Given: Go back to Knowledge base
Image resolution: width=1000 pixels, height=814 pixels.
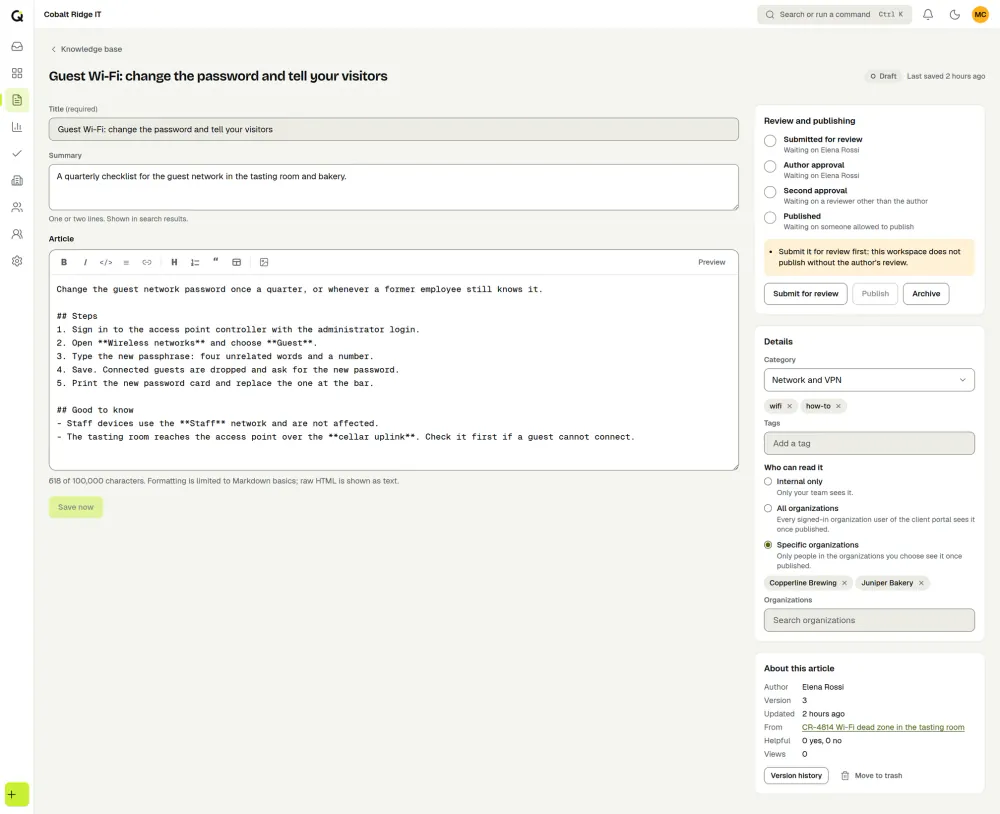Looking at the screenshot, I should [86, 49].
